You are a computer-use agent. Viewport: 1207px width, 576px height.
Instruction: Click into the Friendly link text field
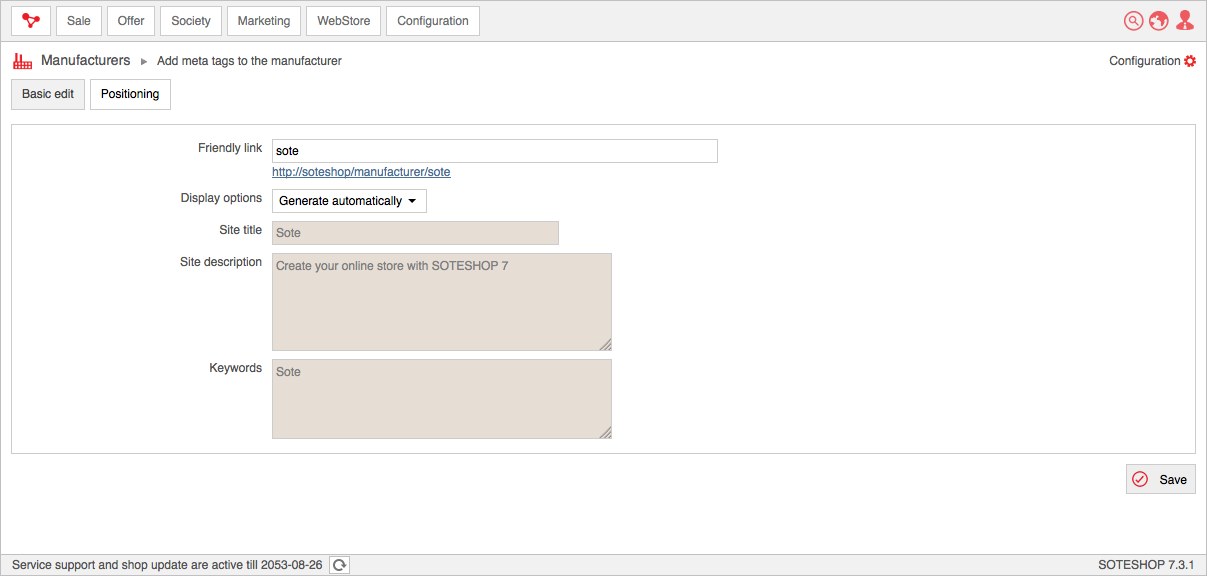494,151
